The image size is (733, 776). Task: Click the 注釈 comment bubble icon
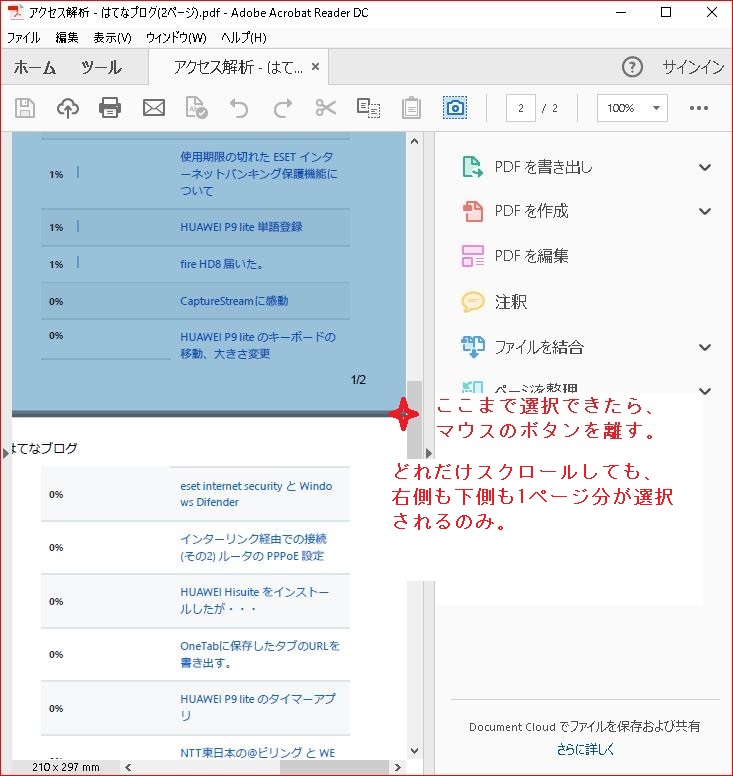click(472, 301)
